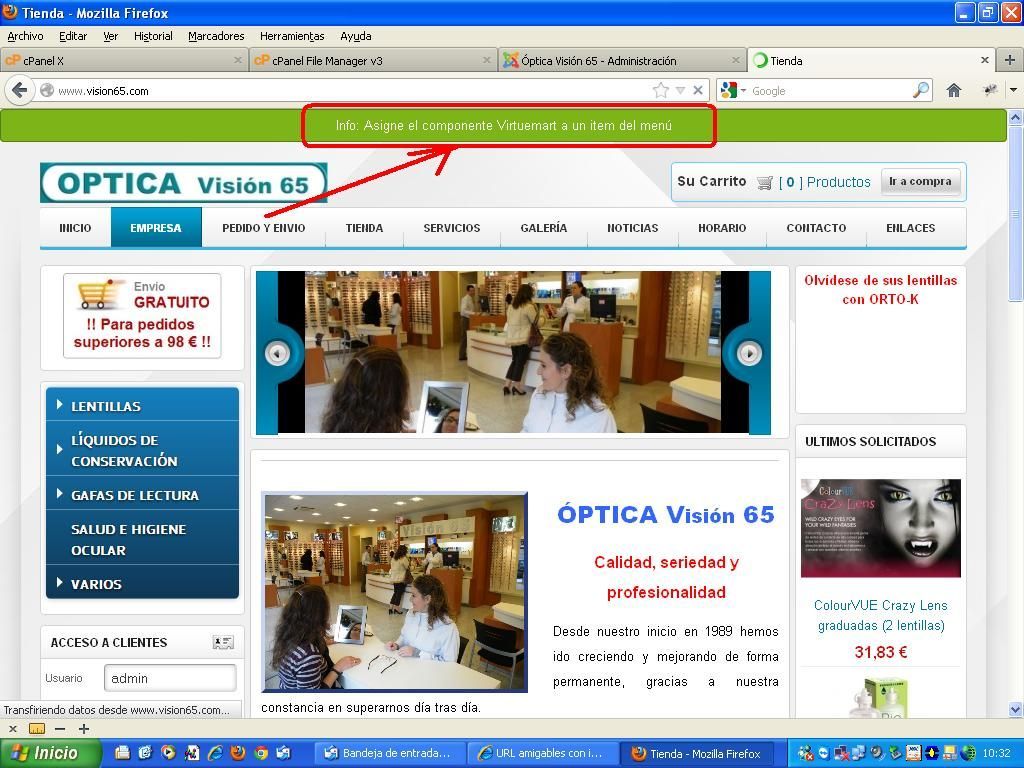
Task: Click the Usuario field containing admin
Action: click(x=170, y=678)
